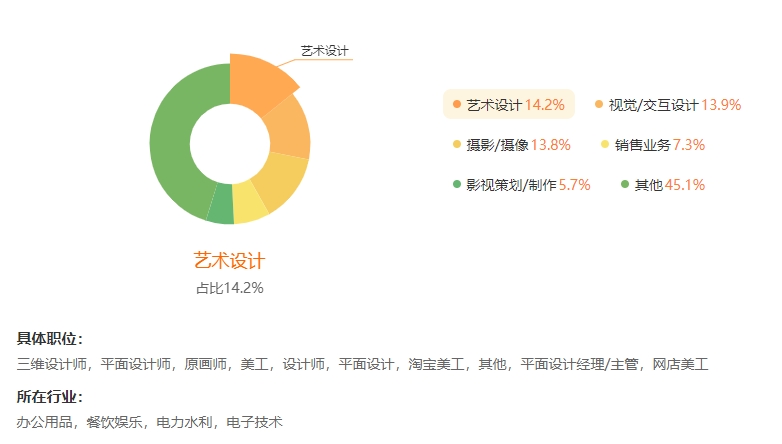Viewport: 782px width, 444px height.
Task: Click the 艺术设计 callout label above chart
Action: [x=325, y=51]
